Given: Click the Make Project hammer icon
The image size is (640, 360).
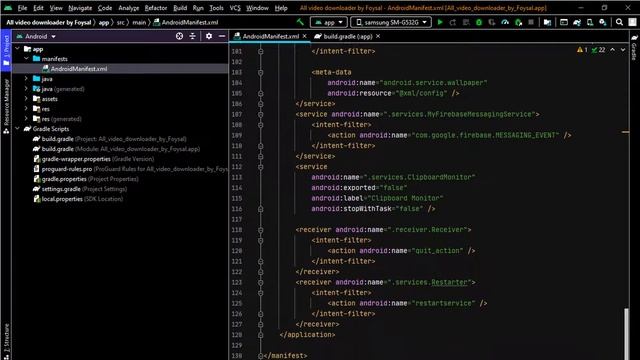Looking at the screenshot, I should [300, 22].
